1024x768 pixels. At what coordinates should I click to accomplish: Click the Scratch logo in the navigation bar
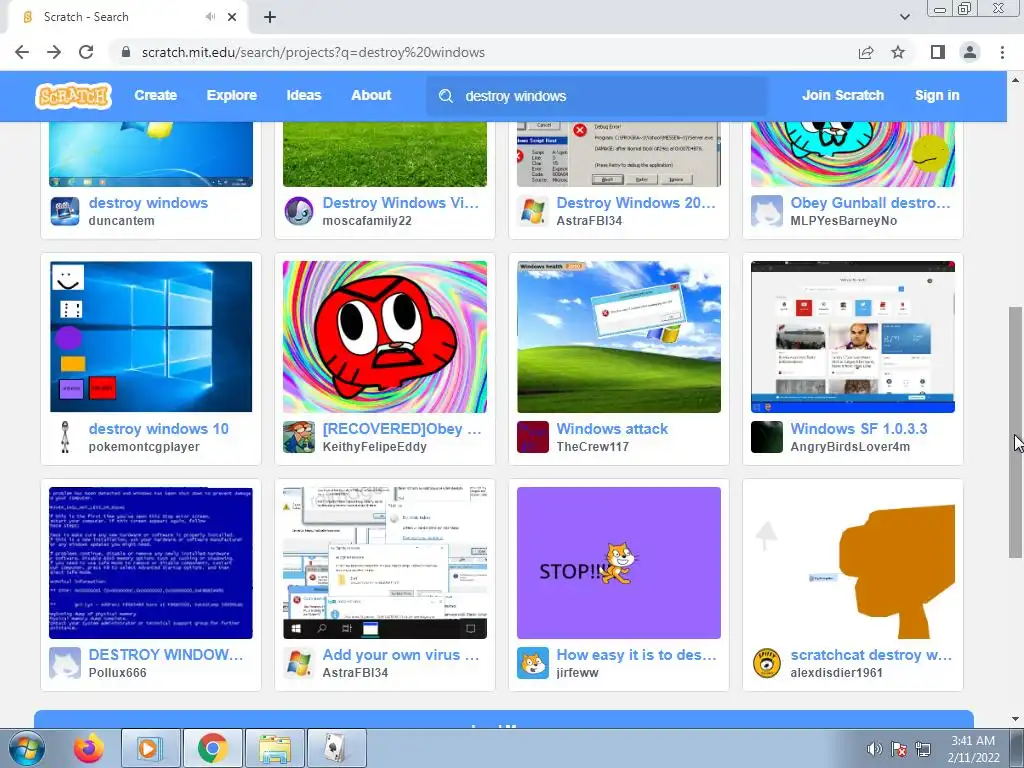[73, 96]
